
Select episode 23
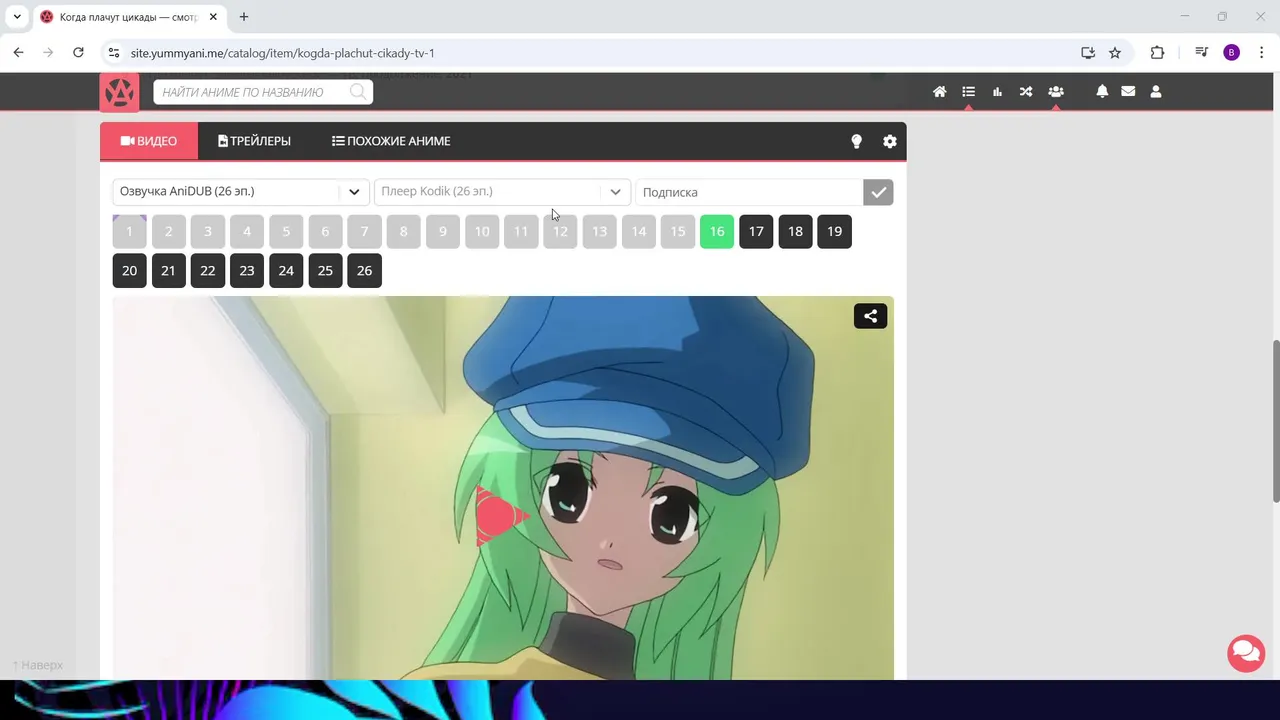click(247, 270)
